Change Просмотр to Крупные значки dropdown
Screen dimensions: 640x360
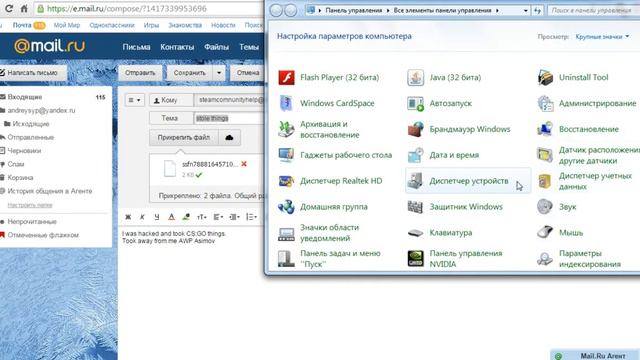coord(602,37)
